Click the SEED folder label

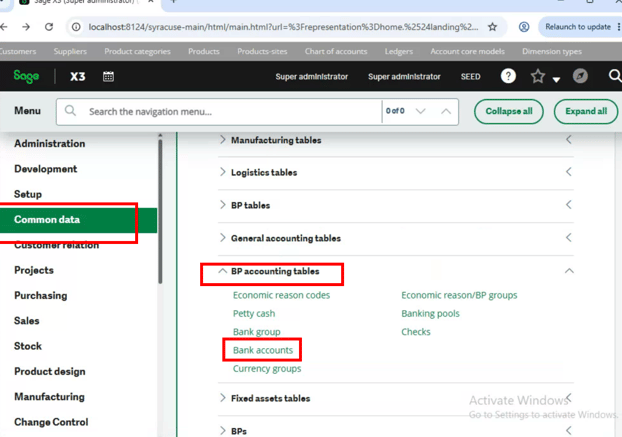pos(470,77)
